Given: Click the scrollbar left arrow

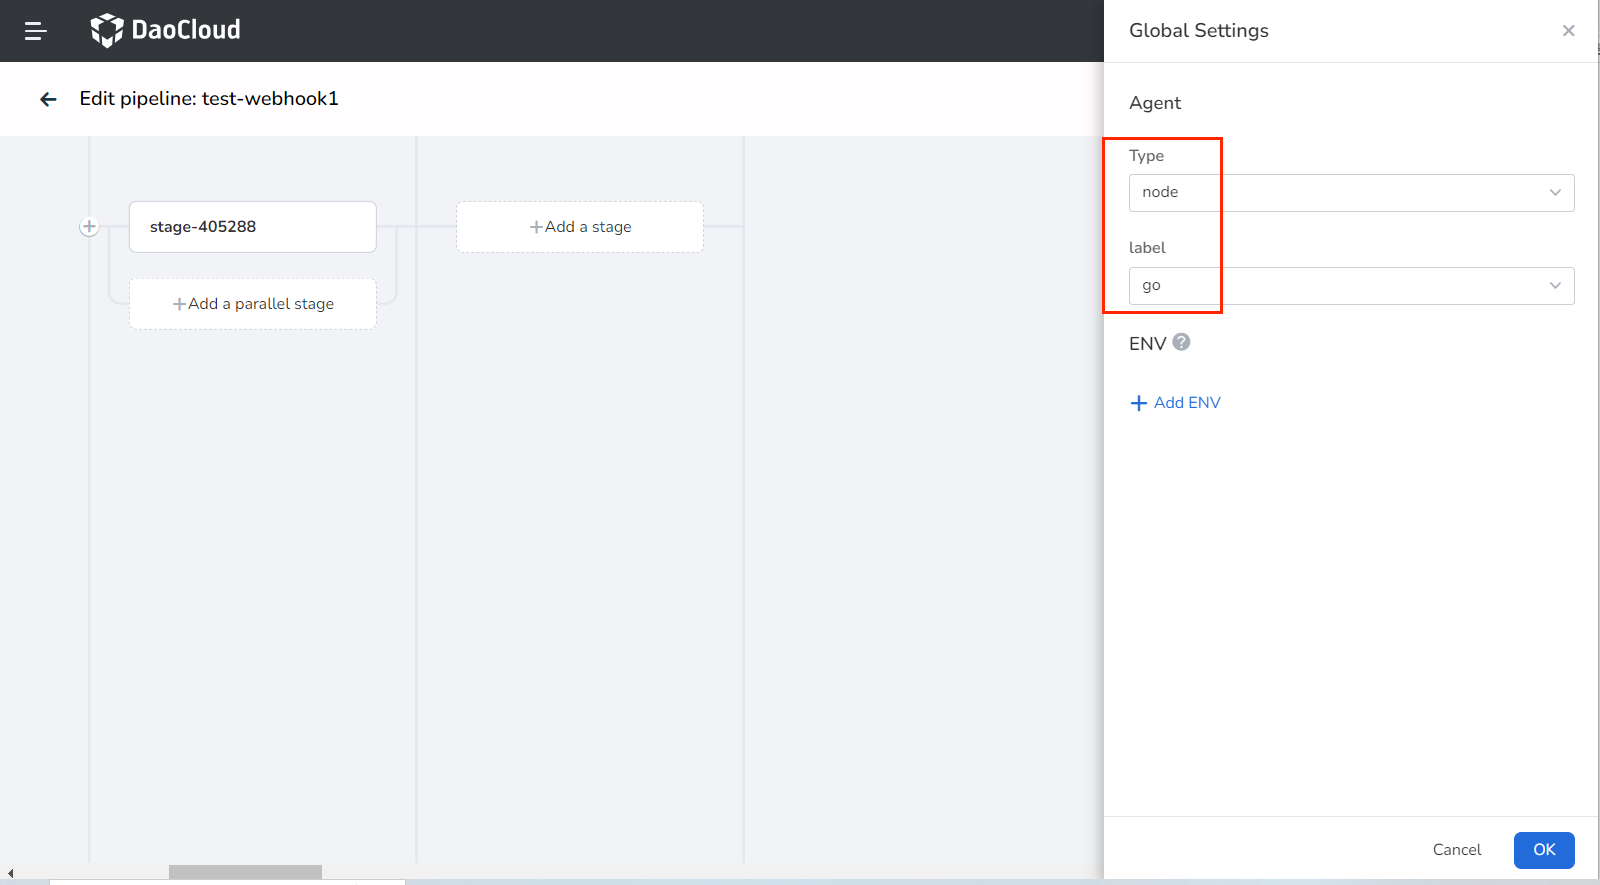Looking at the screenshot, I should [x=10, y=873].
